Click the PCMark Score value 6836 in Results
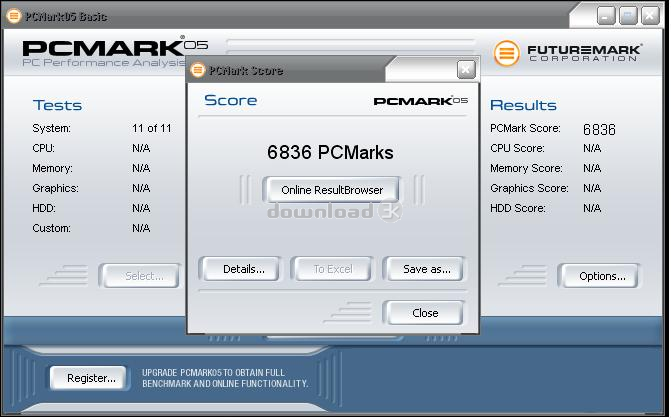Screen dimensions: 671x420 click(599, 129)
